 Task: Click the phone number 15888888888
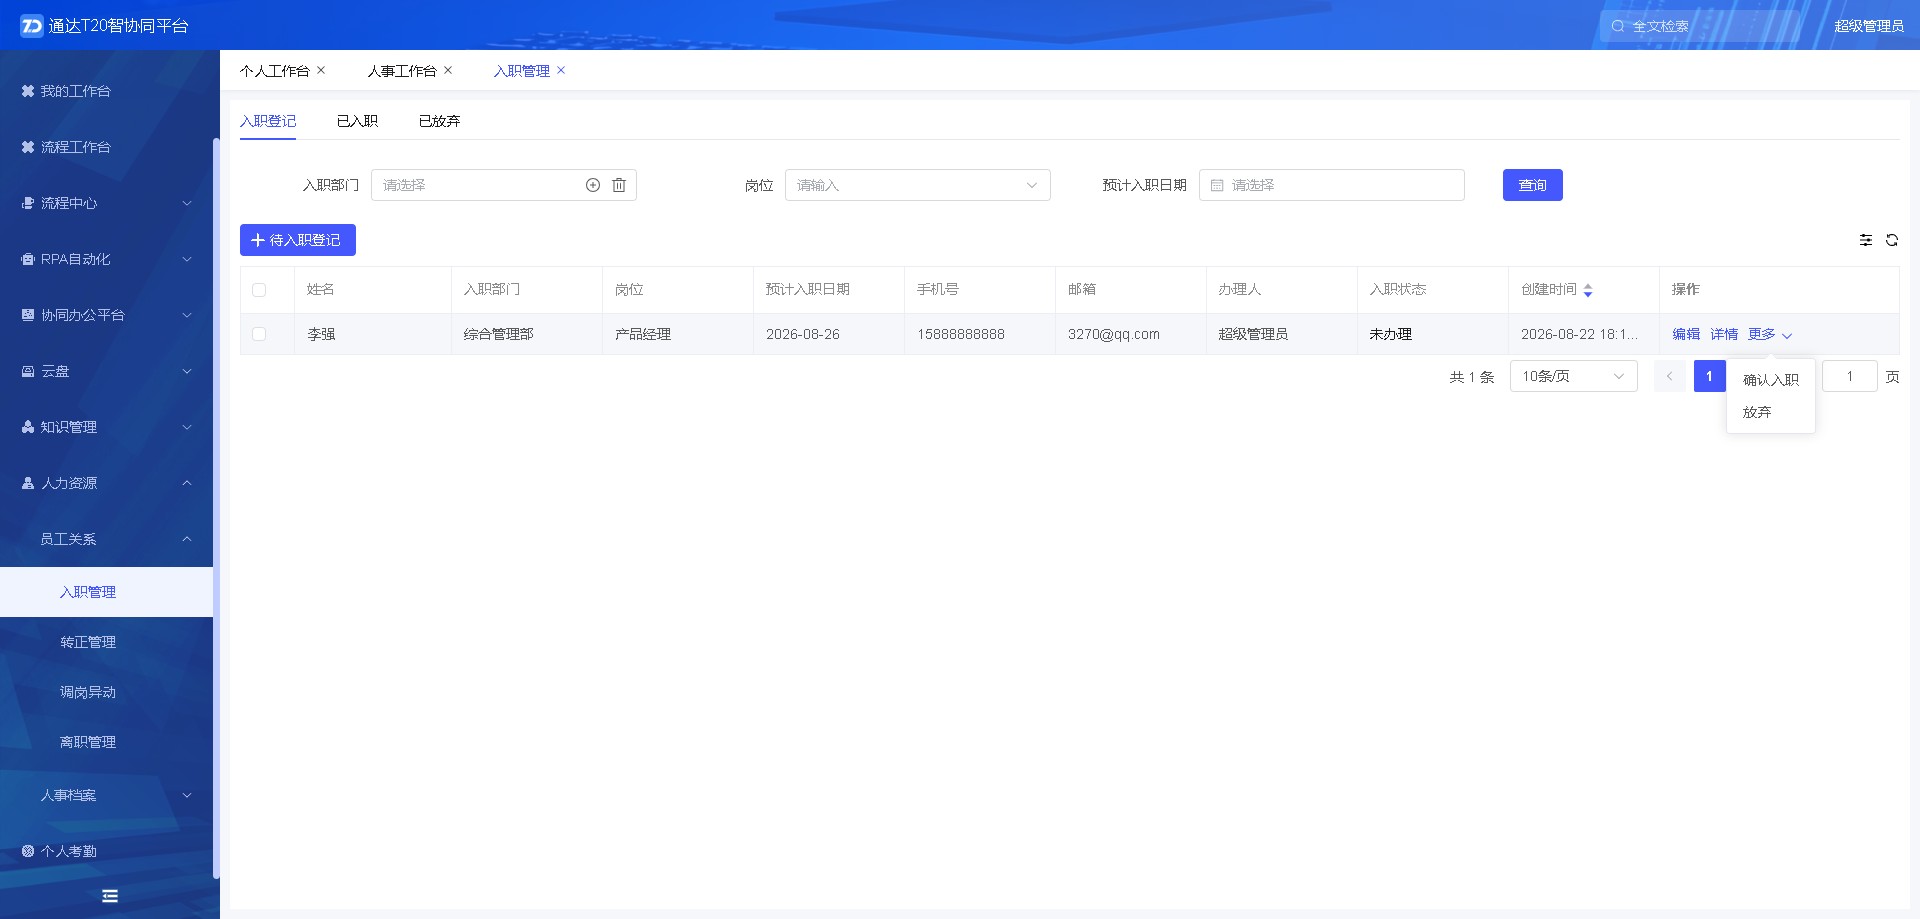click(x=961, y=334)
